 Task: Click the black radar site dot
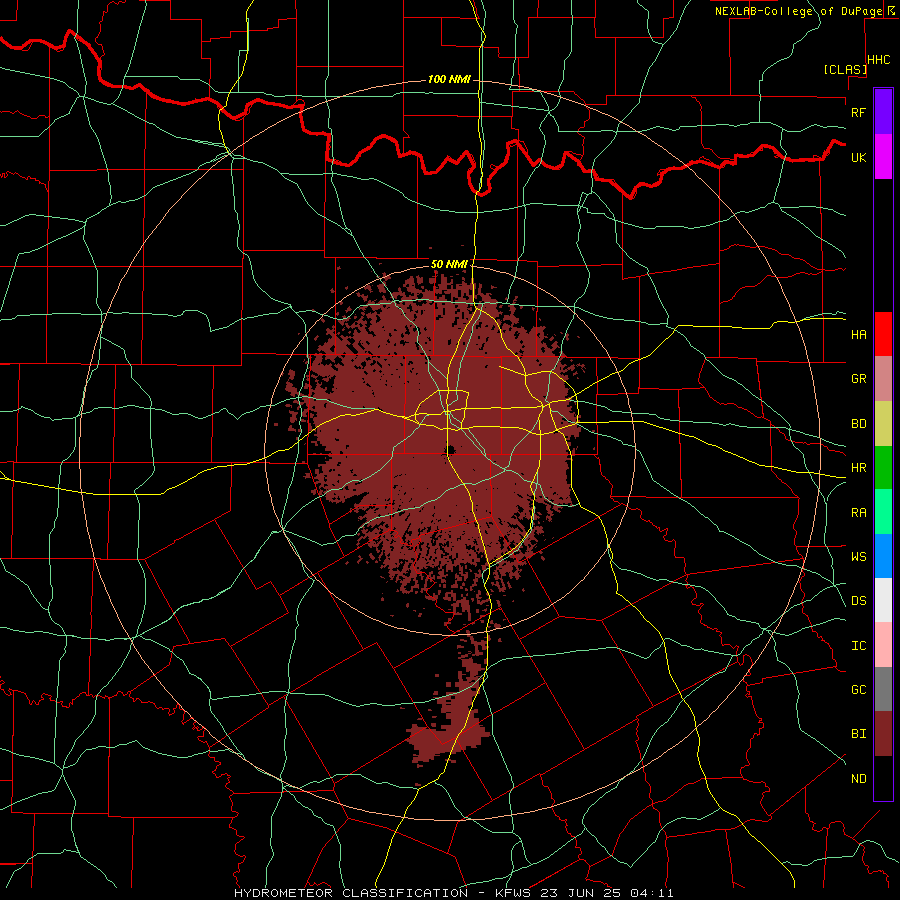[x=451, y=449]
